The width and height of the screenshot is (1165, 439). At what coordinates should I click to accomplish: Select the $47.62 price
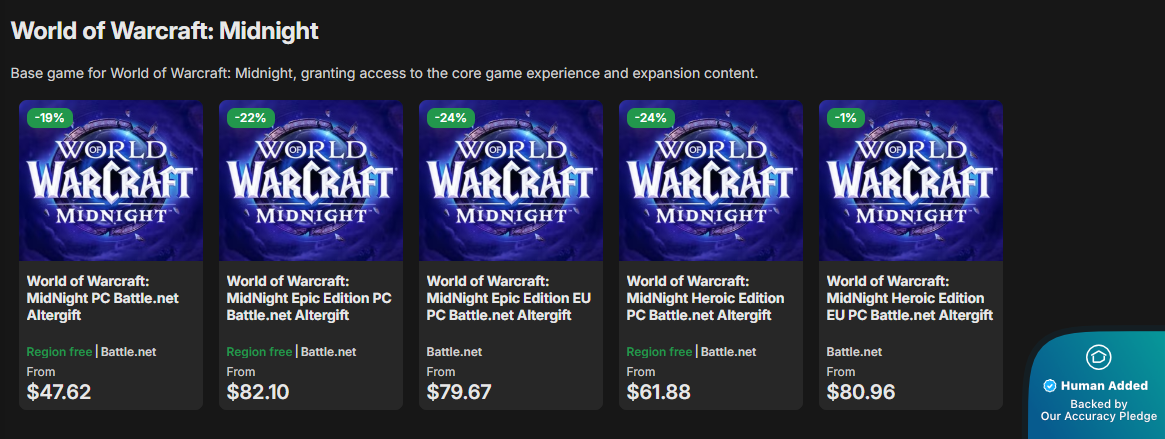click(59, 391)
